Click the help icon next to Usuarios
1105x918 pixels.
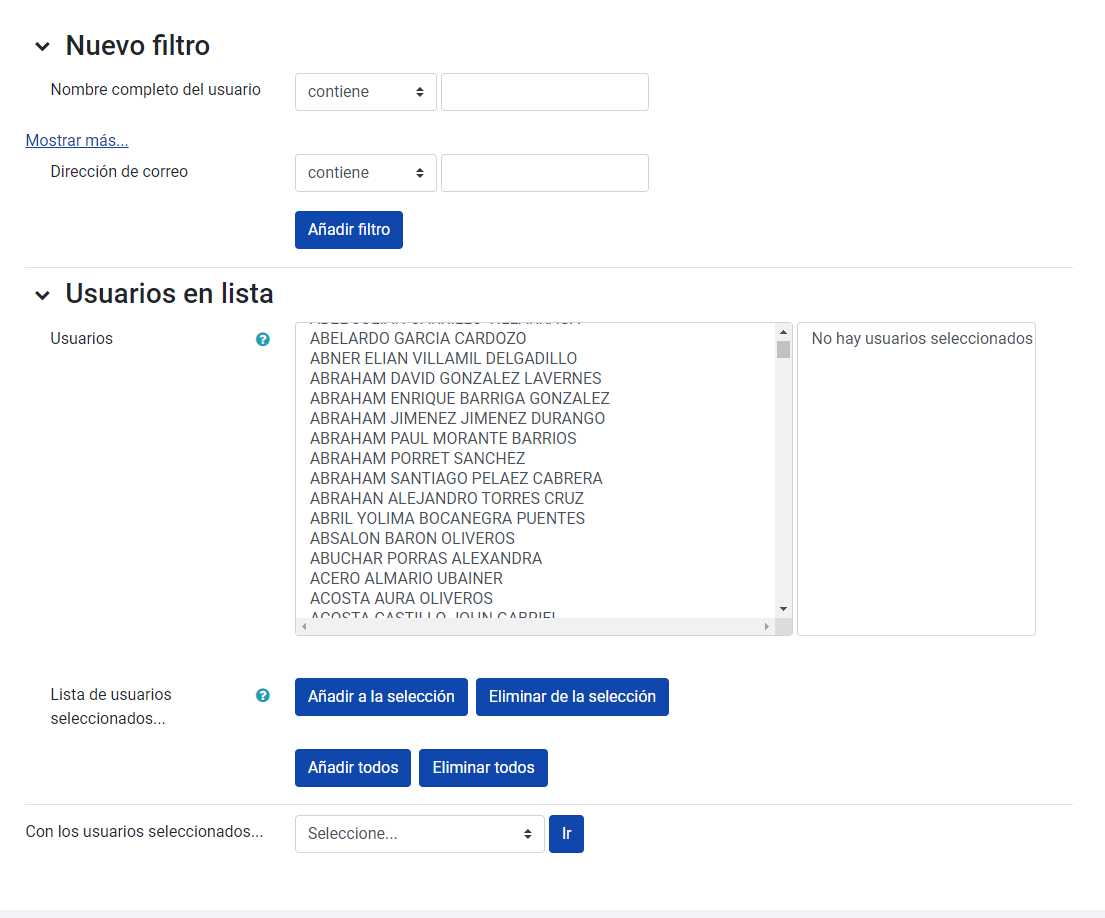pyautogui.click(x=262, y=339)
